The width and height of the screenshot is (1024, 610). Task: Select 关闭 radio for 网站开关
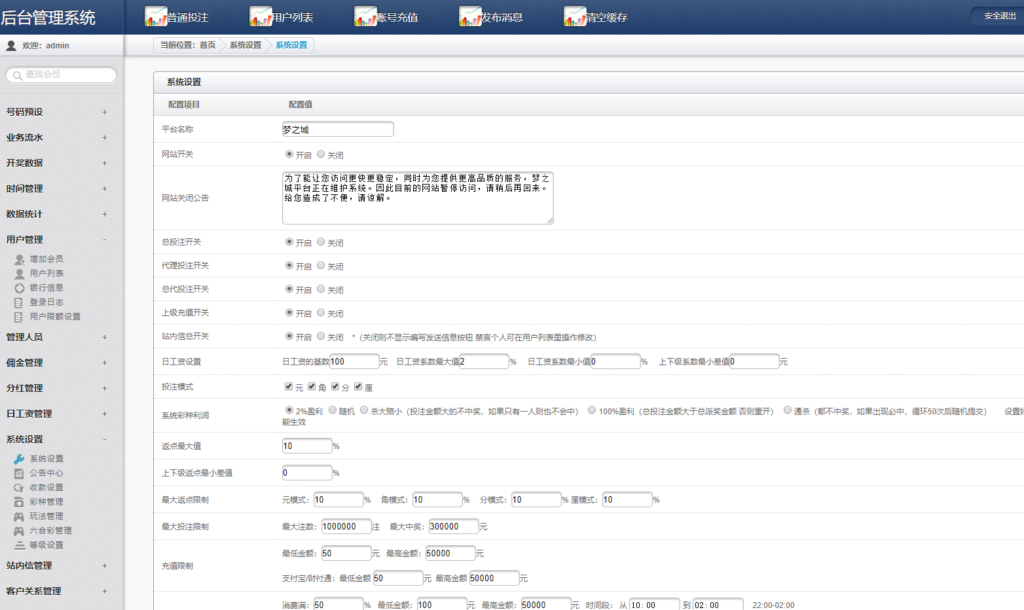pyautogui.click(x=321, y=155)
